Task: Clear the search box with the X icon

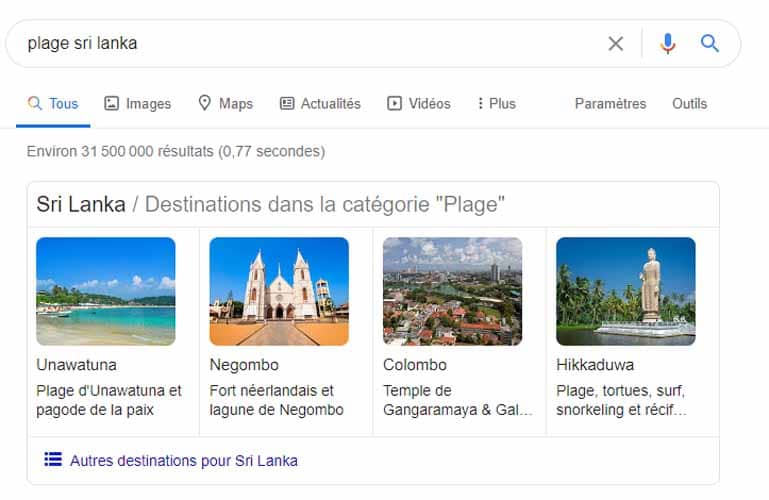Action: point(615,44)
